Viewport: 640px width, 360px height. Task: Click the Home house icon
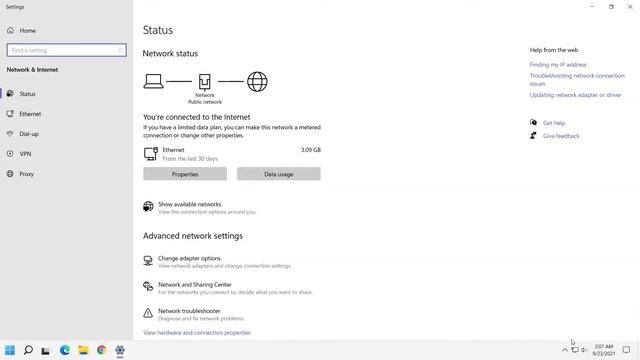[11, 30]
